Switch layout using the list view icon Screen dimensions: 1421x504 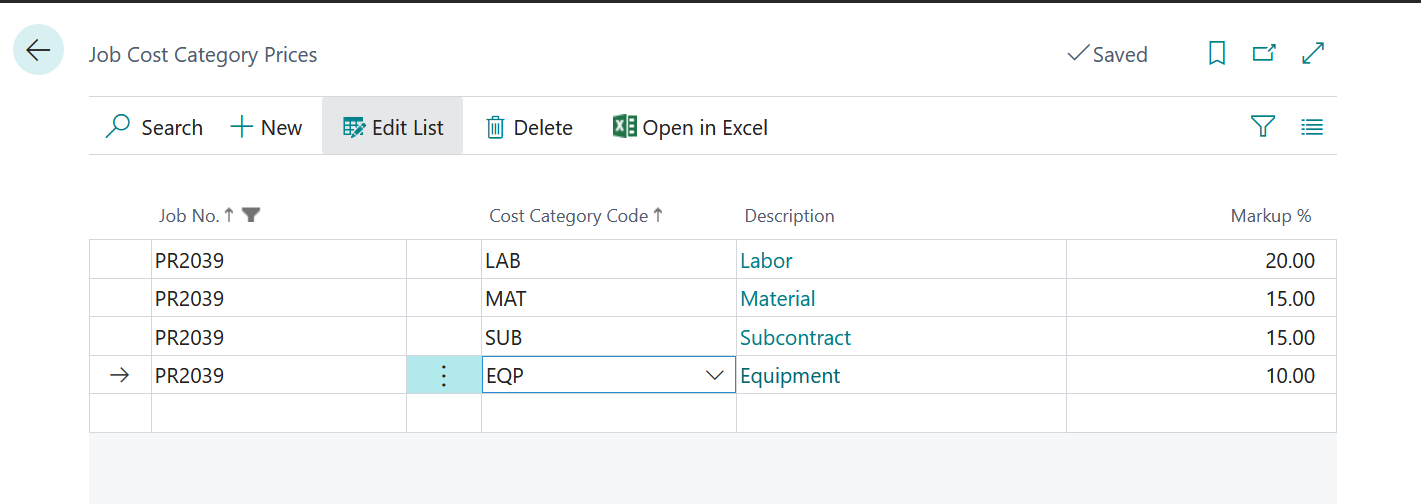[1312, 127]
